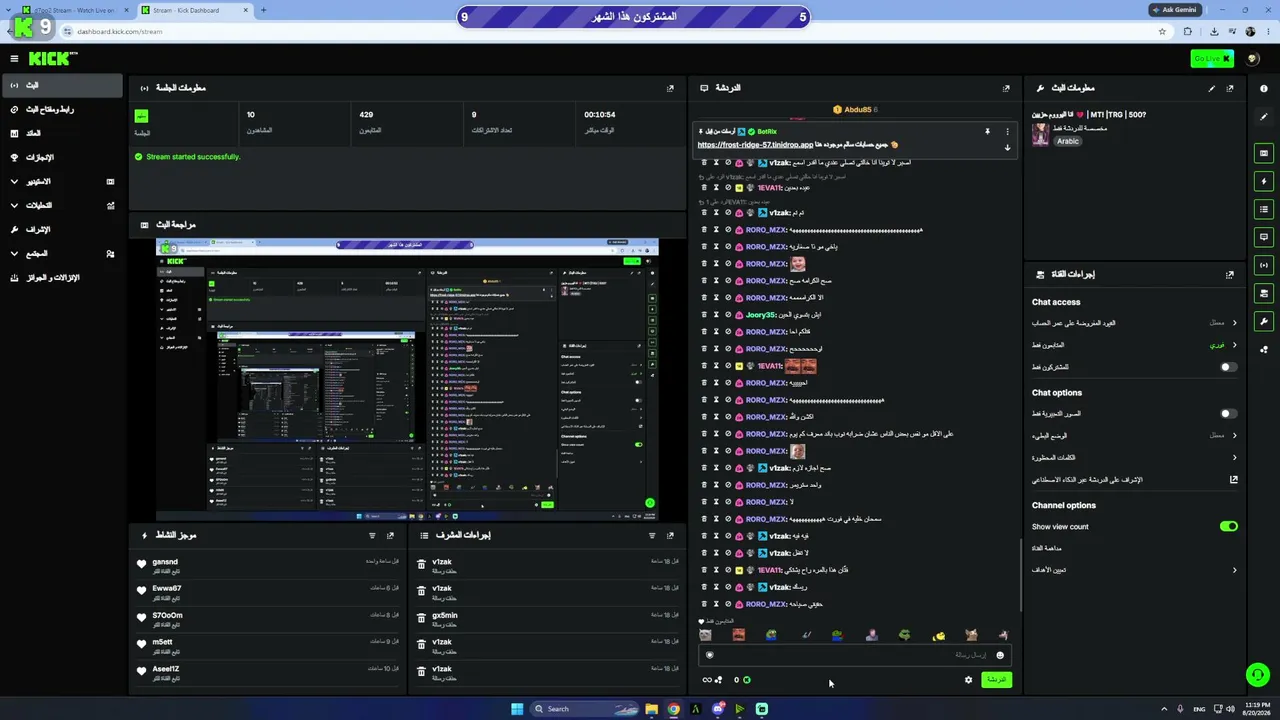1280x720 pixels.
Task: Open الإنزالات و الجوائز (drops and rewards) in sidebar
Action: [x=62, y=278]
